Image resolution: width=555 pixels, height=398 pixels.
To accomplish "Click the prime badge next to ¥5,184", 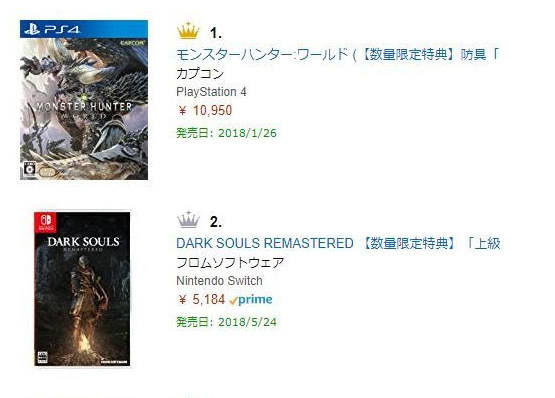I will coord(251,300).
